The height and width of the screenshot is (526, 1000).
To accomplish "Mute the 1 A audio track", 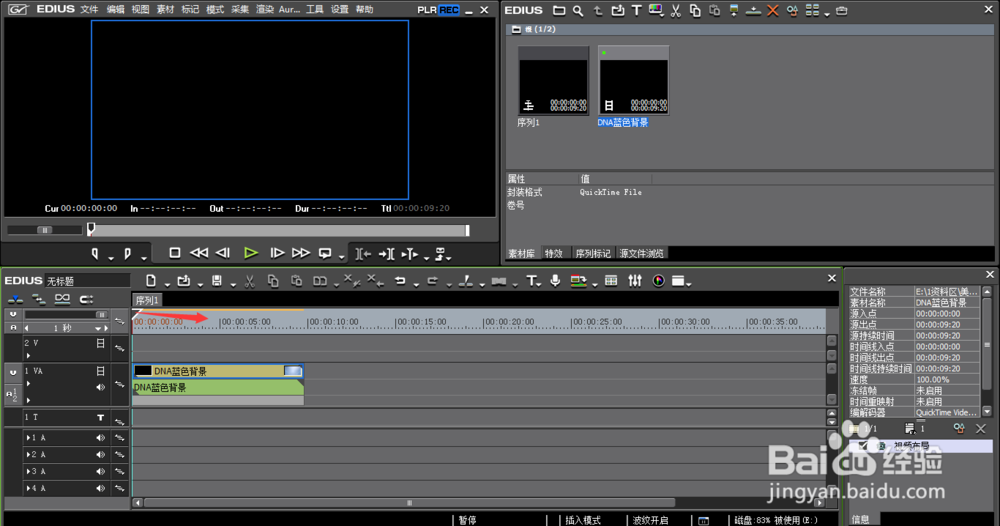I will pos(100,437).
